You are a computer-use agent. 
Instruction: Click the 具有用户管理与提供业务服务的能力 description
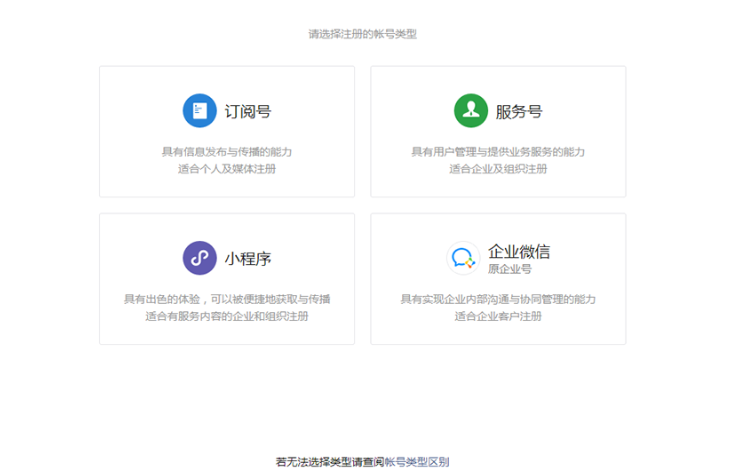click(x=498, y=152)
